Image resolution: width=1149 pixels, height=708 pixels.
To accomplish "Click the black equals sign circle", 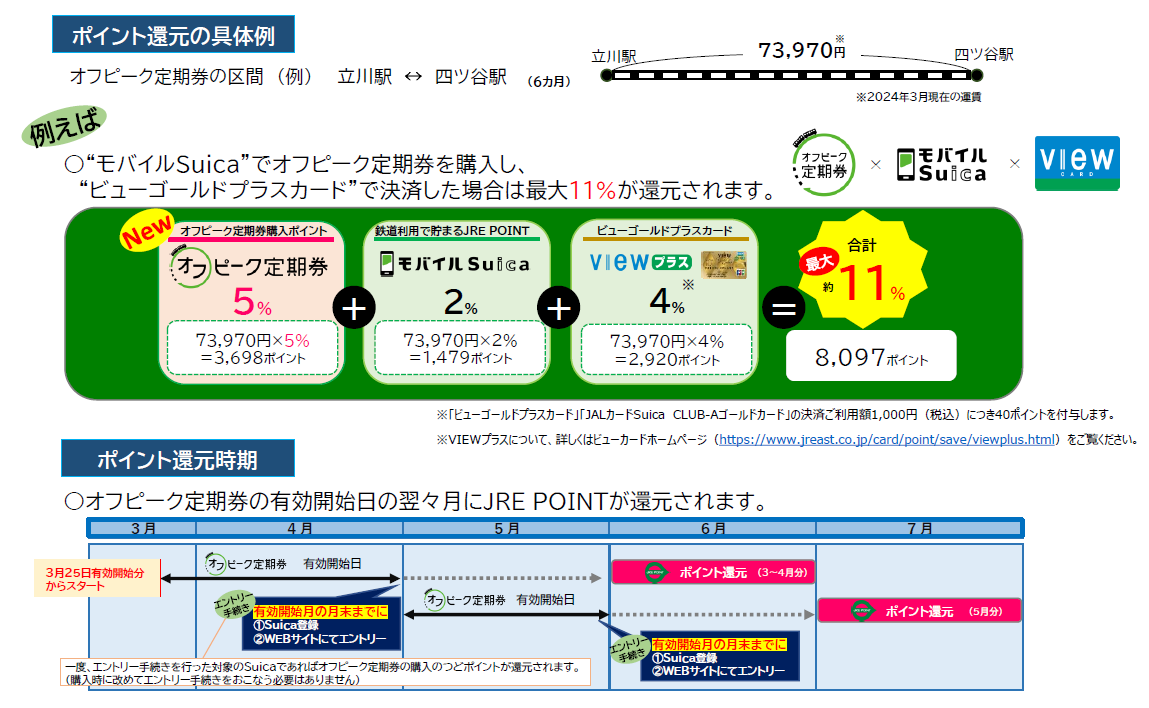I will point(783,308).
